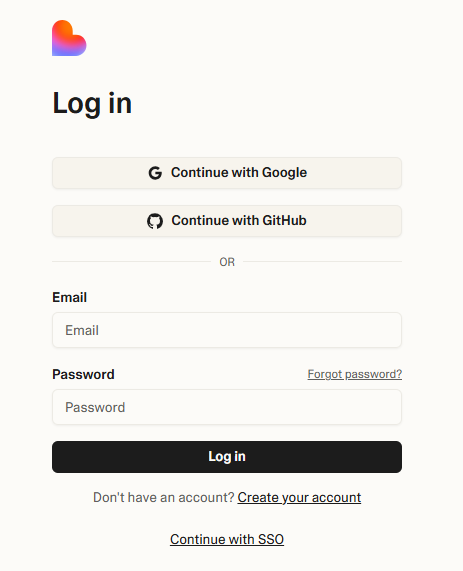Click the OR divider text
This screenshot has width=463, height=571.
(227, 262)
